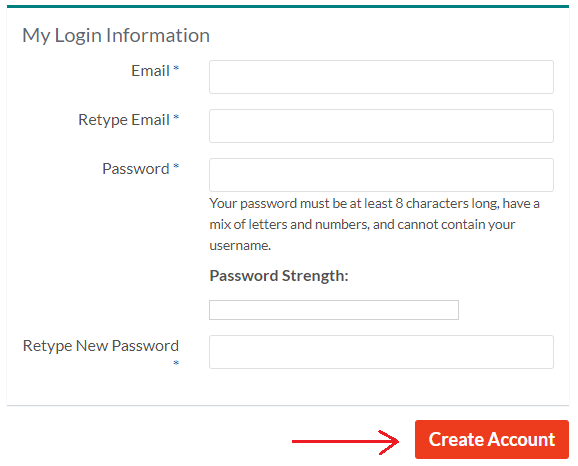Click the red arrow pointing at Create Account
The height and width of the screenshot is (466, 578).
coord(345,441)
